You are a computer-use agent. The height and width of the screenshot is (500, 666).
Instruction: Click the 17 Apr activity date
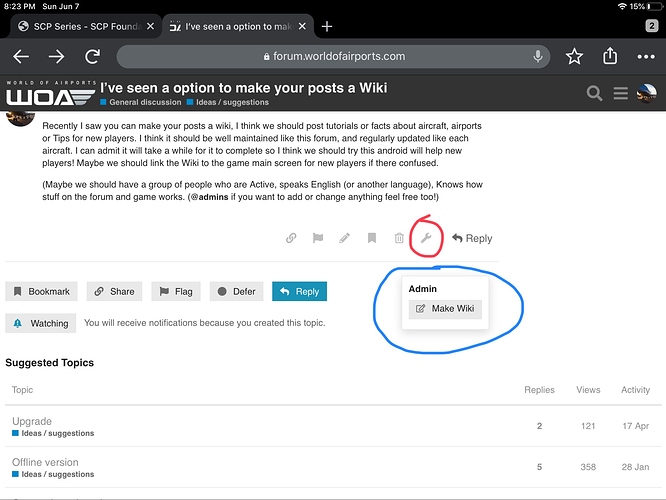click(635, 426)
